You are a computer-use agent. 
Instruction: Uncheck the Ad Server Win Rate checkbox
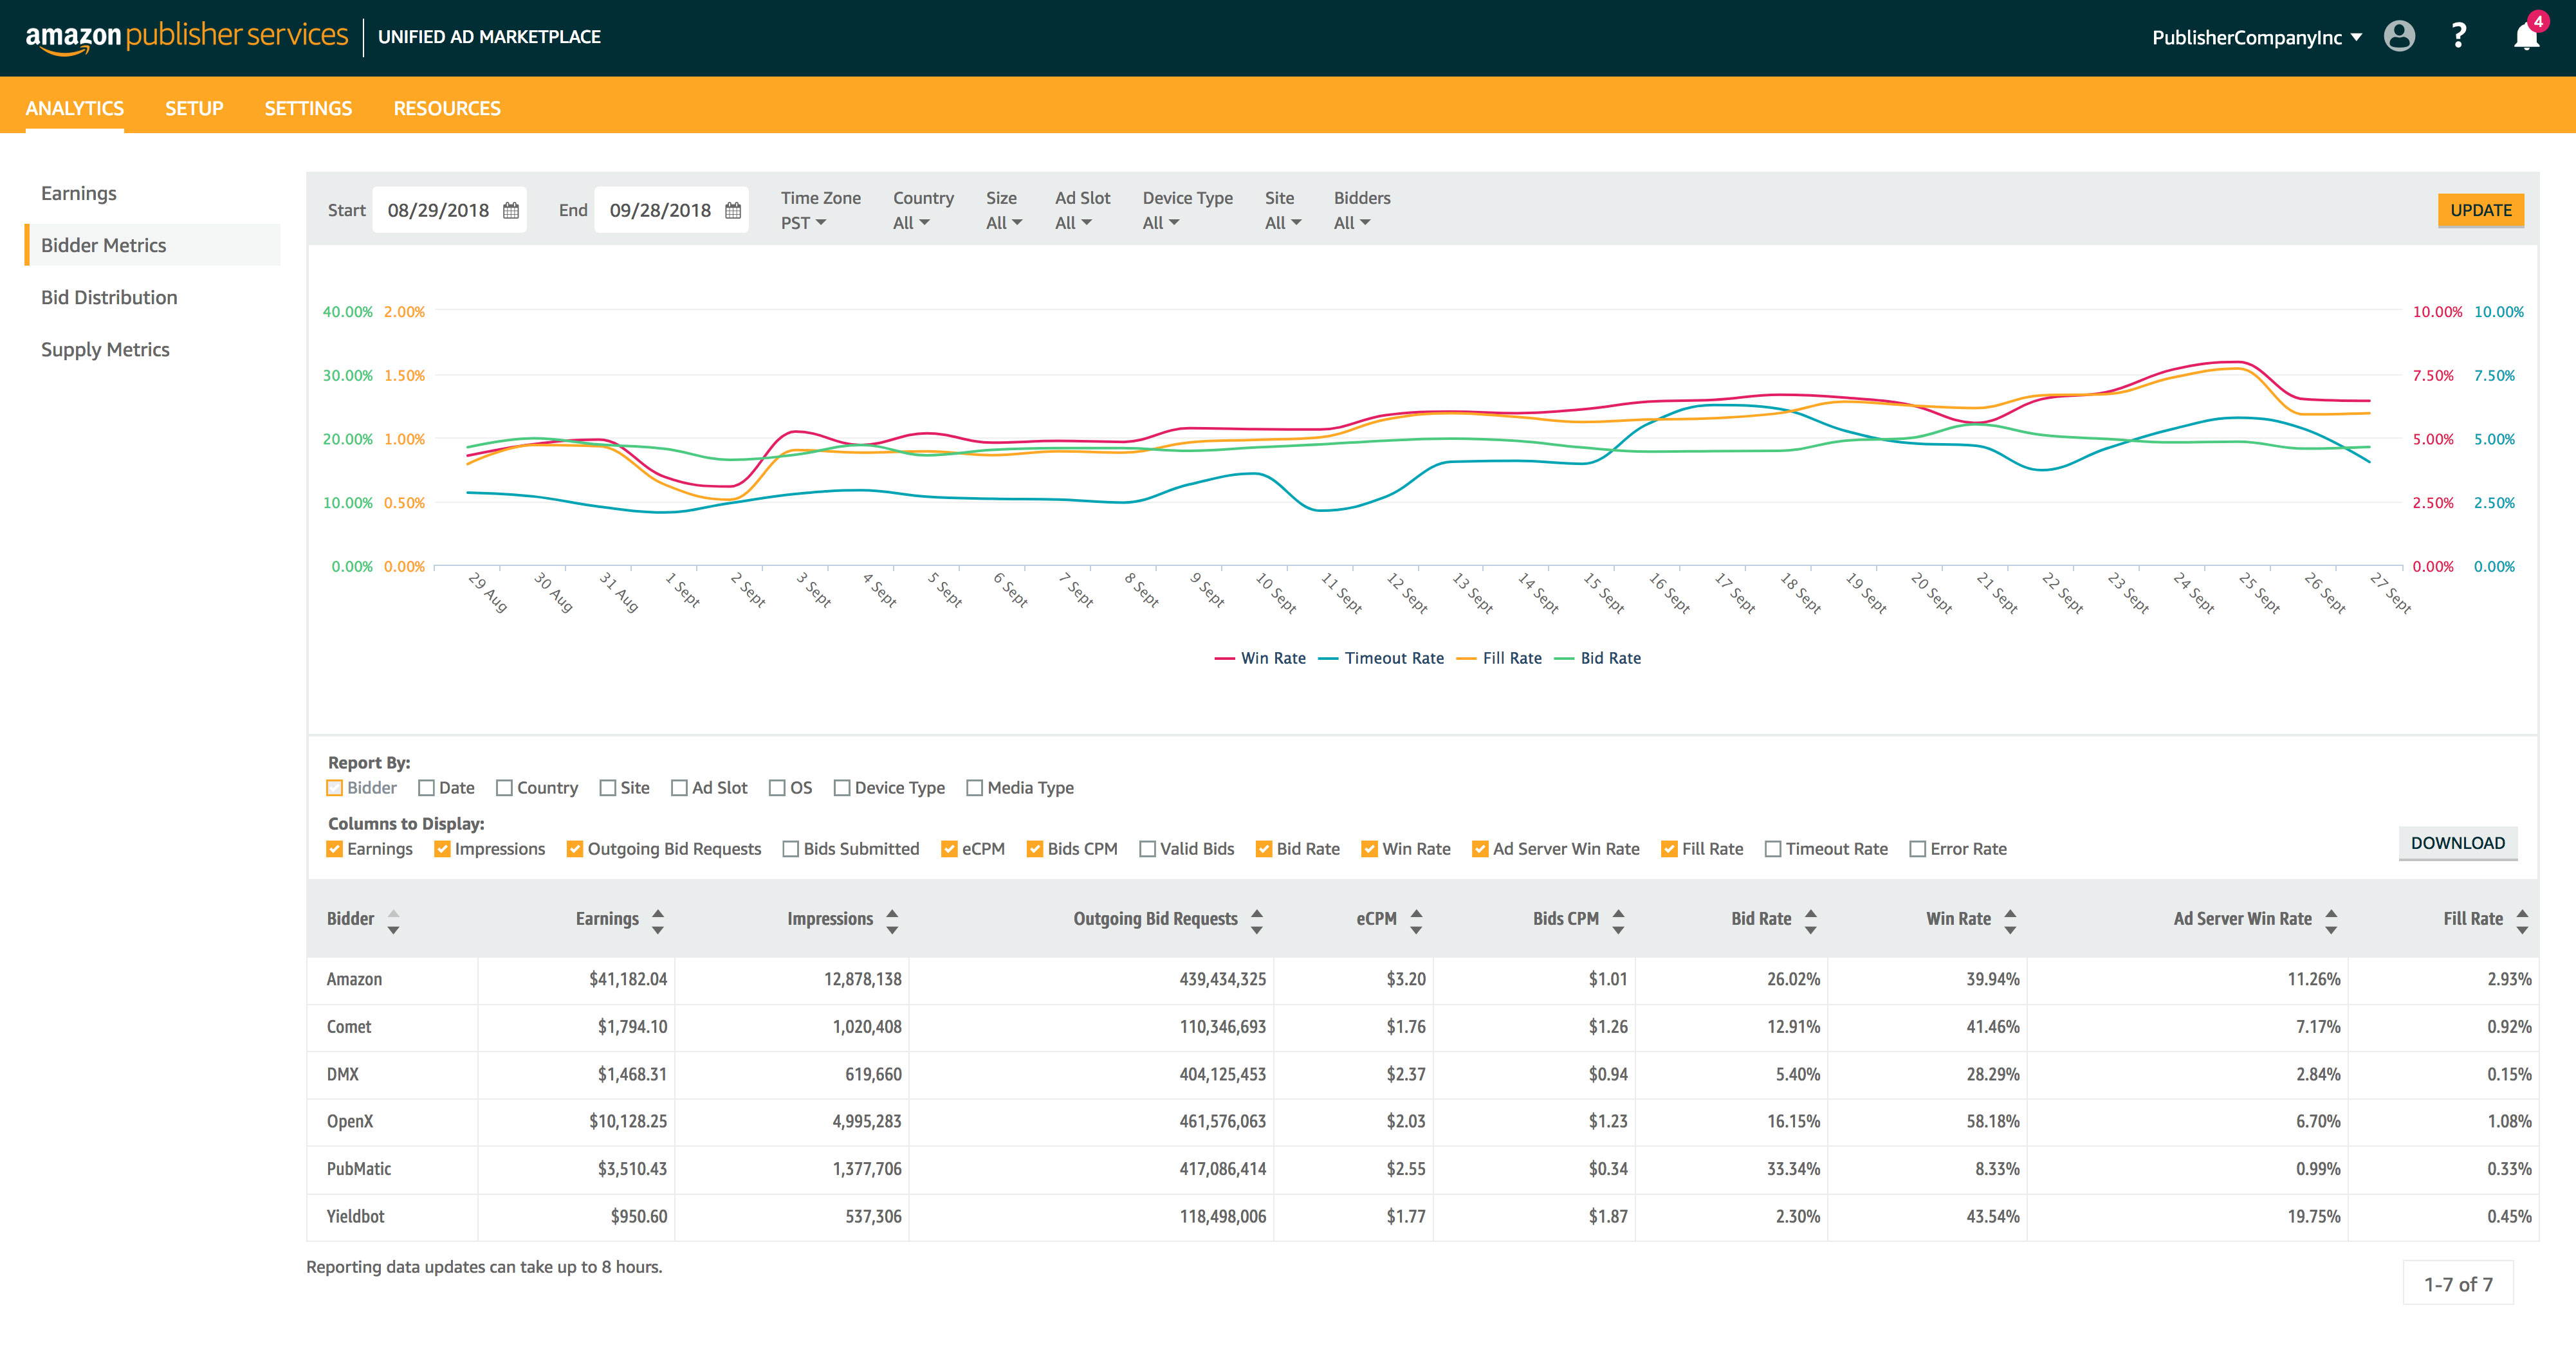pos(1481,849)
